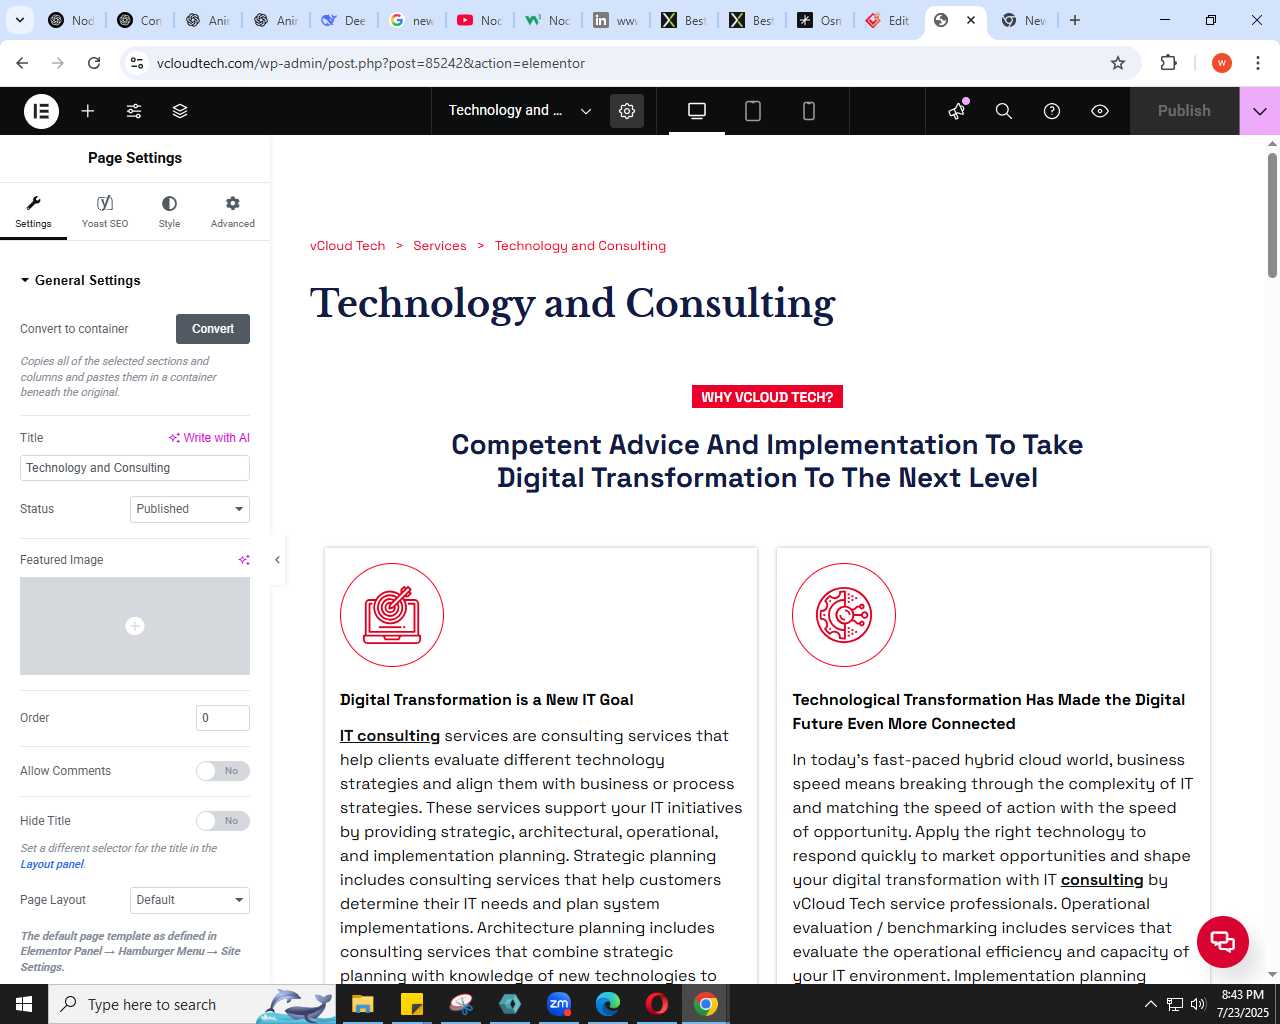Open Layout panel link
Screen dimensions: 1280x1024
coord(52,864)
